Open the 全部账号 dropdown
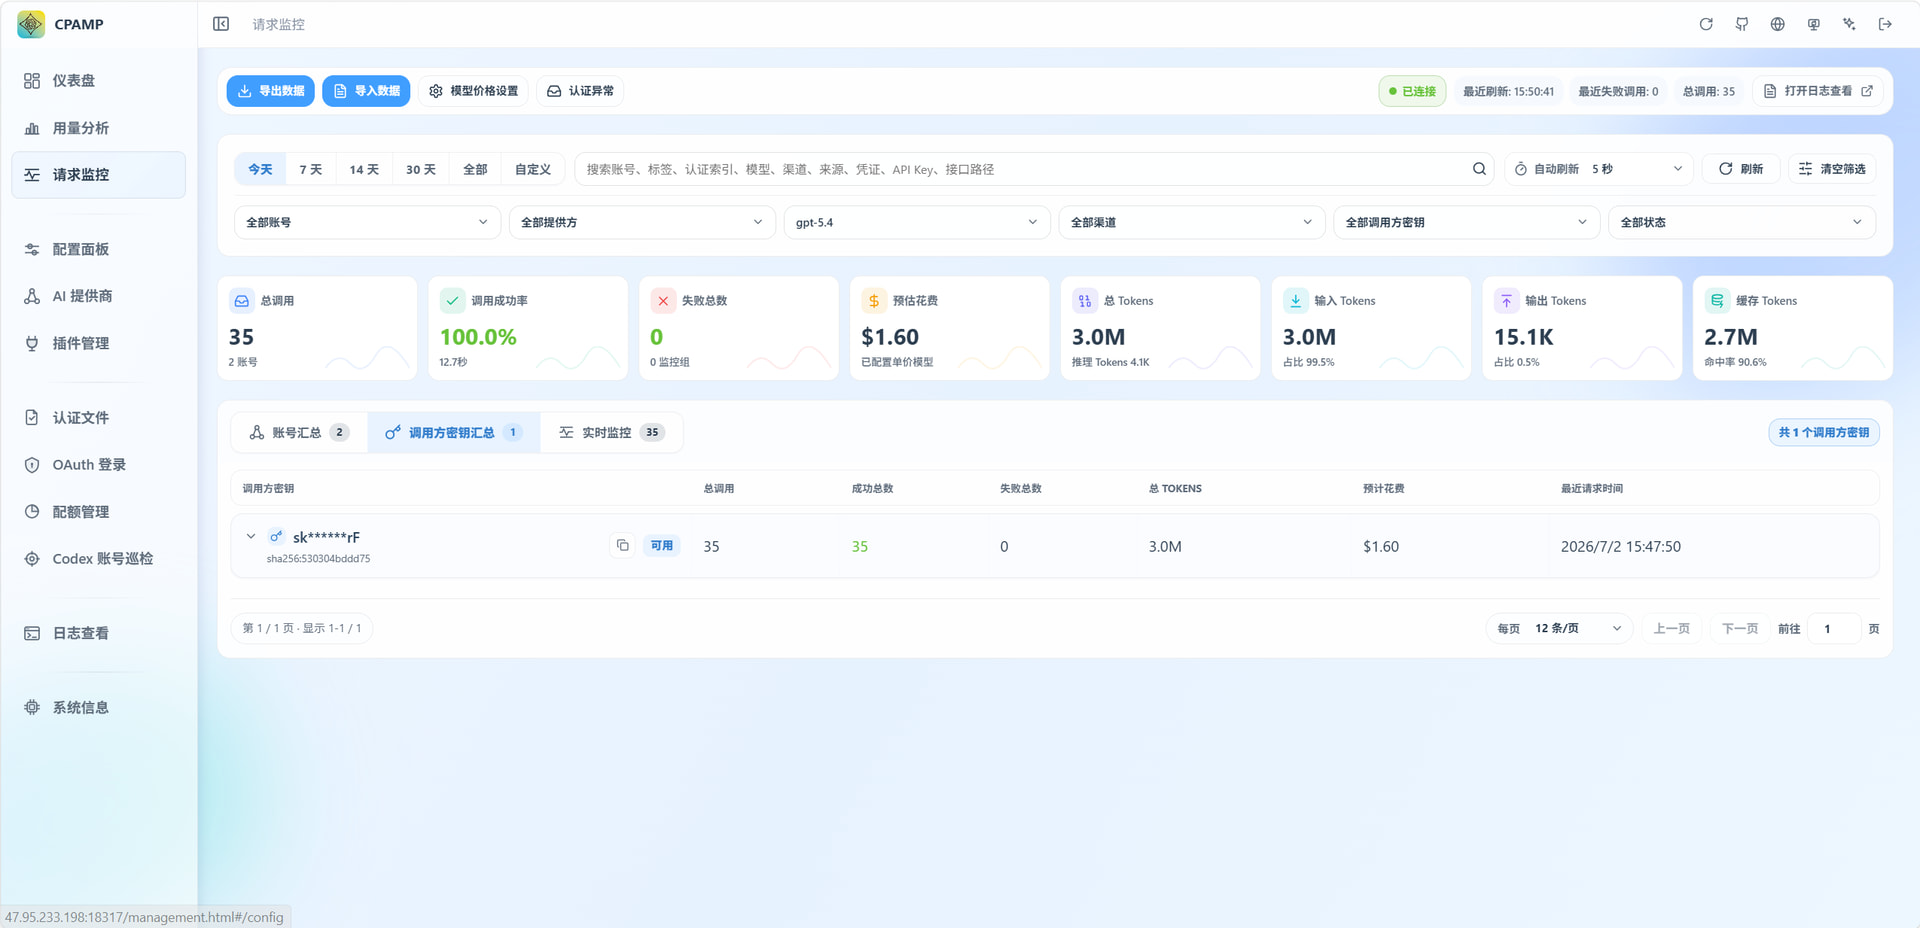Screen dimensions: 1920x928 [x=367, y=222]
